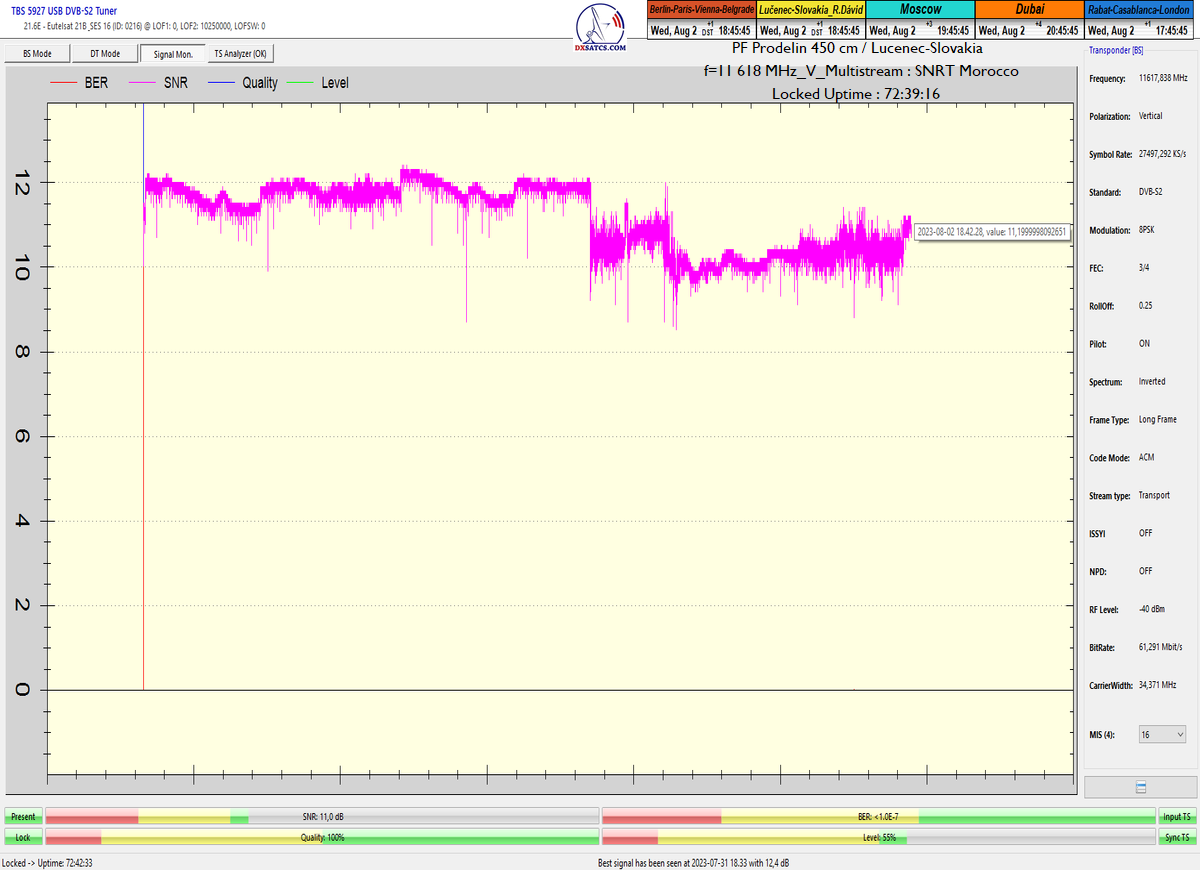This screenshot has height=870, width=1200.
Task: Open the TS Analyzer (OK) tab
Action: pyautogui.click(x=240, y=54)
